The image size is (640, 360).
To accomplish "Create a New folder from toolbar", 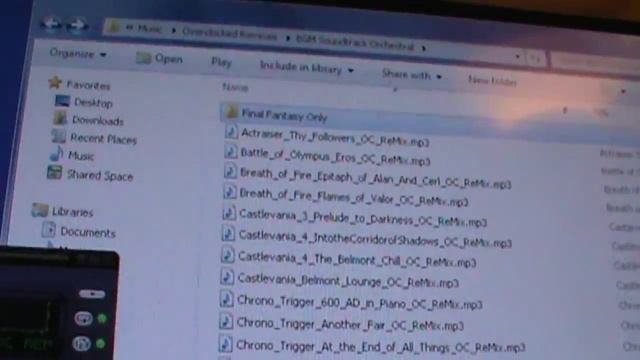I will pyautogui.click(x=492, y=80).
